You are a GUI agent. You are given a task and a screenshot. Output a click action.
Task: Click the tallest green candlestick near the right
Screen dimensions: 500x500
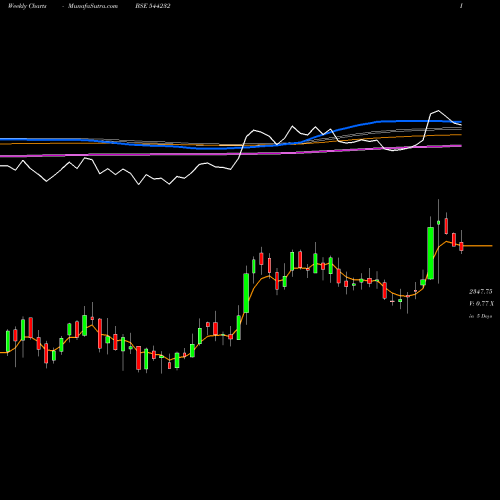tap(431, 253)
